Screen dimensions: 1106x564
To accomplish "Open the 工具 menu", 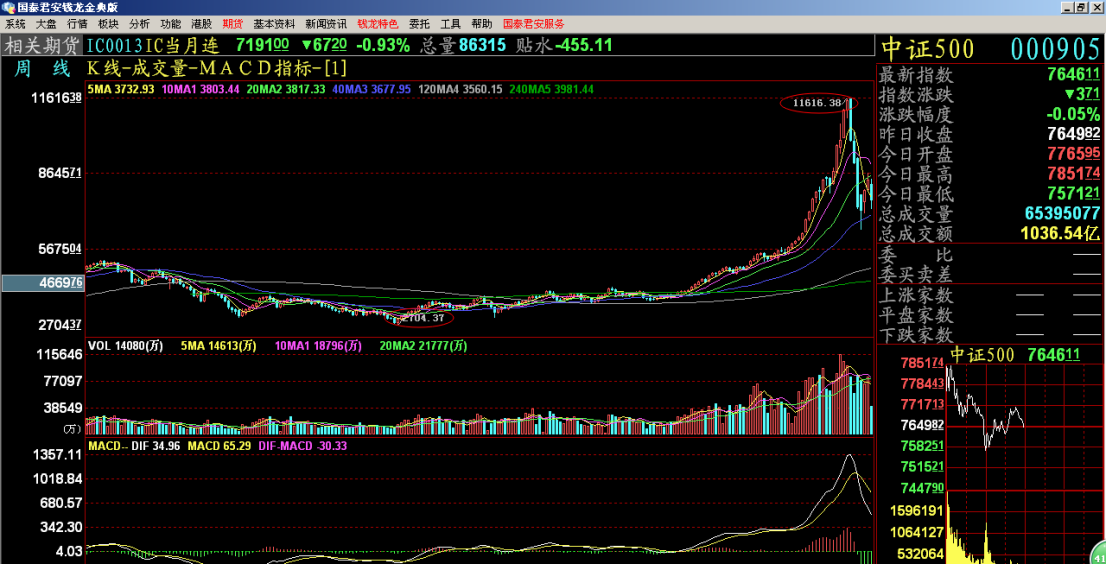I will click(451, 24).
